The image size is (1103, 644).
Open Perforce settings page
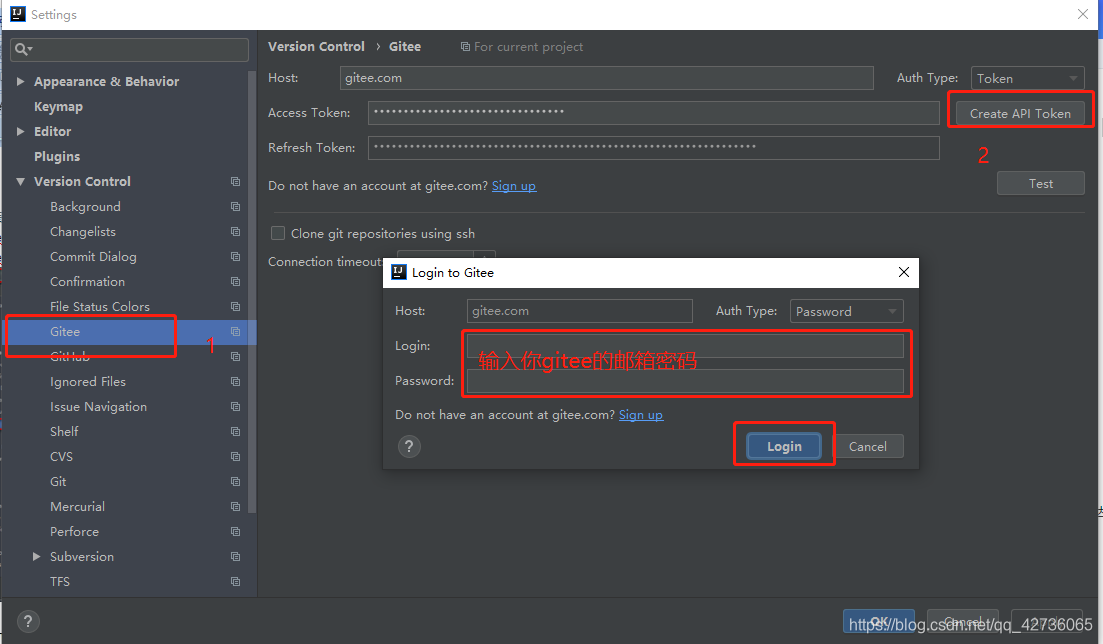pyautogui.click(x=75, y=531)
